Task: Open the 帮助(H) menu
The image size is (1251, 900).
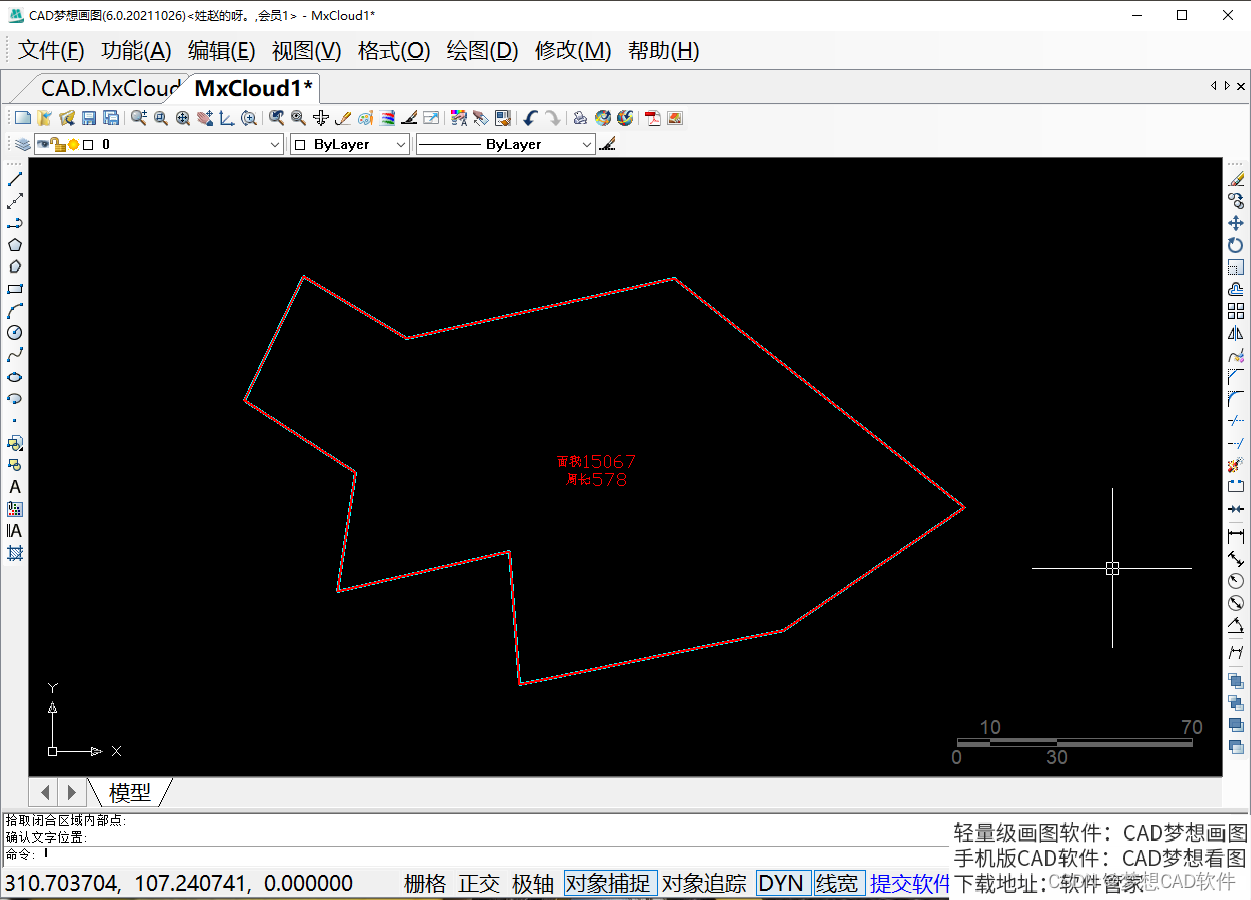Action: [664, 51]
